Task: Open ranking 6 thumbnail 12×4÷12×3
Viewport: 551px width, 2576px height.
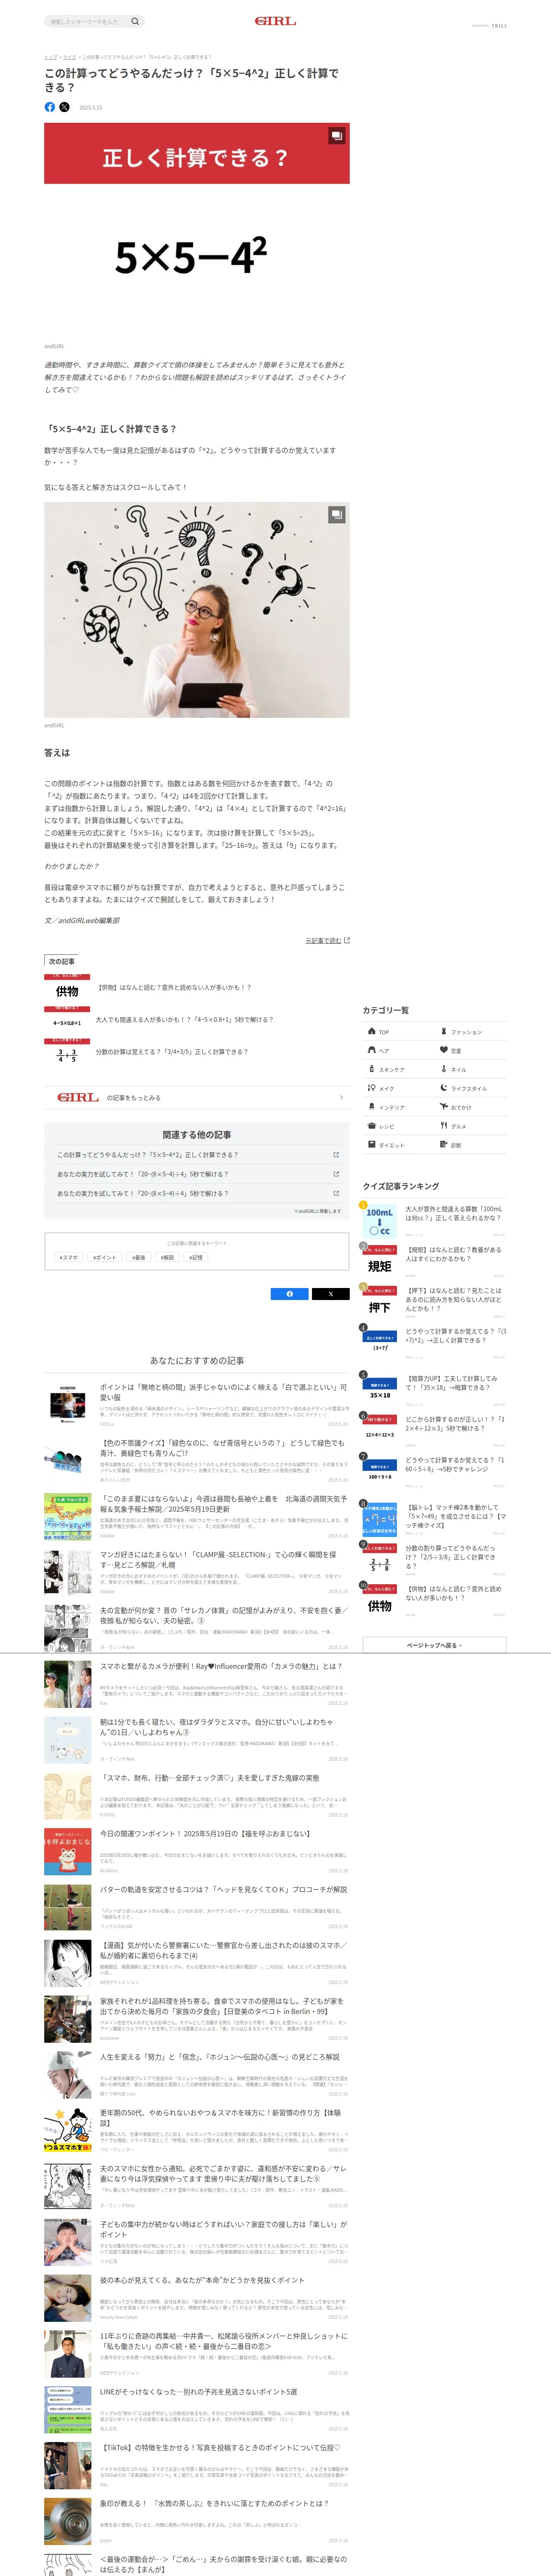Action: (x=380, y=1430)
